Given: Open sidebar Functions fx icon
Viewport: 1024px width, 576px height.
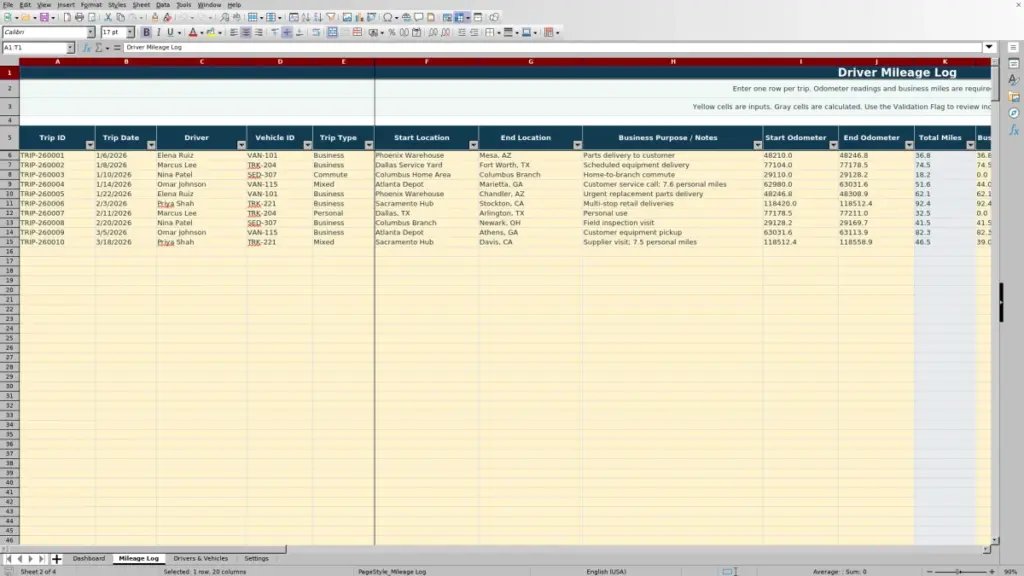Looking at the screenshot, I should 1014,131.
